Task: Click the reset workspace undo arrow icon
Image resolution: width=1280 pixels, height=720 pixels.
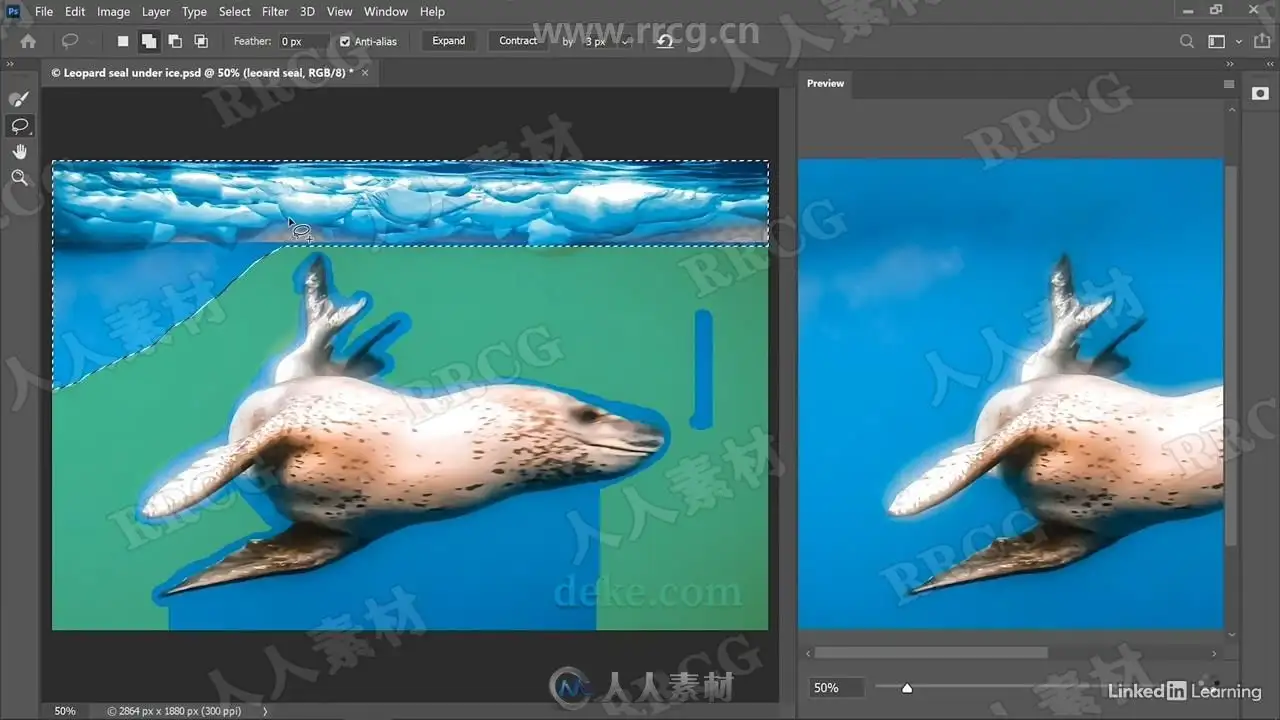Action: point(665,41)
